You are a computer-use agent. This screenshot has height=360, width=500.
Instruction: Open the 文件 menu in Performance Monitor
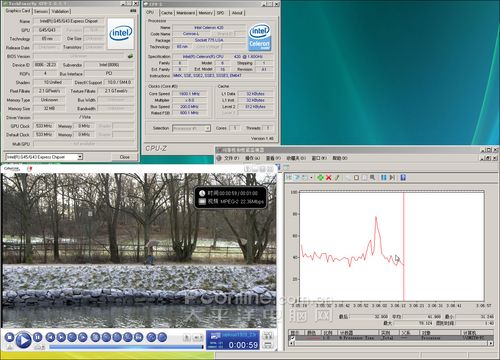[232, 158]
